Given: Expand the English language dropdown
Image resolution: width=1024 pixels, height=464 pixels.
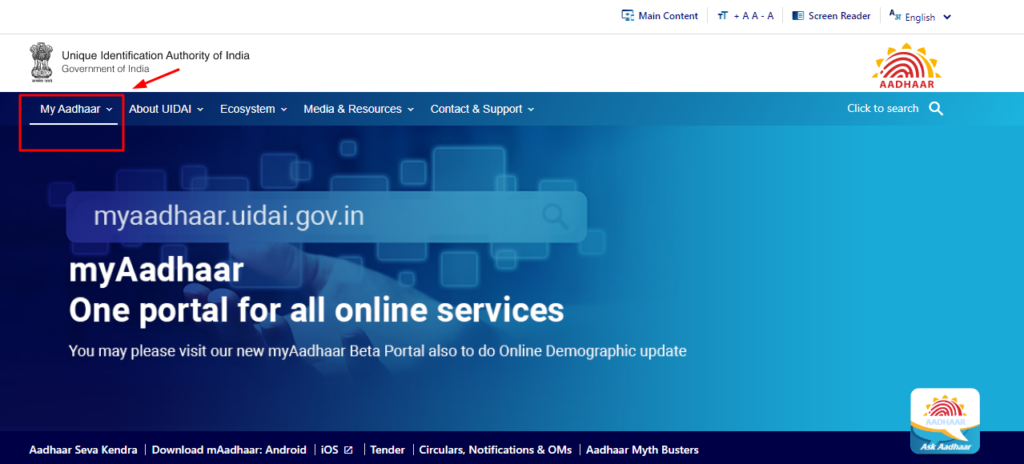Looking at the screenshot, I should (x=948, y=18).
